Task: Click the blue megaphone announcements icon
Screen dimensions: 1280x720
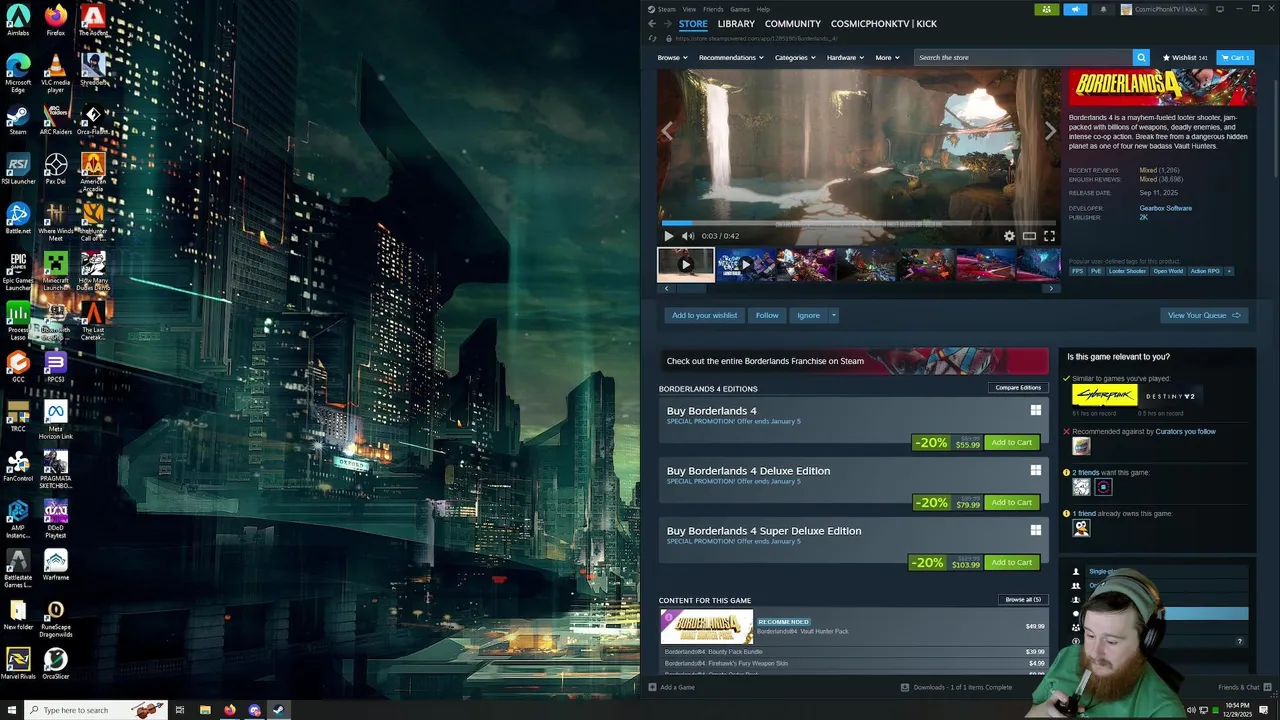Action: click(1075, 9)
